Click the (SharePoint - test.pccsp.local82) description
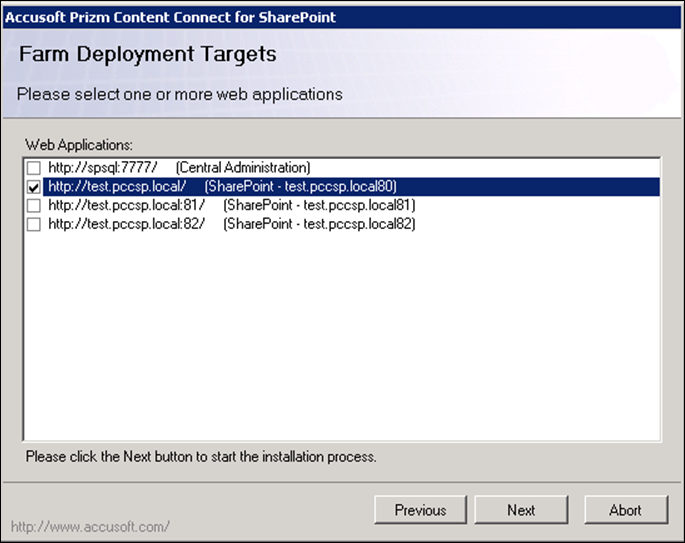The width and height of the screenshot is (685, 543). (319, 225)
